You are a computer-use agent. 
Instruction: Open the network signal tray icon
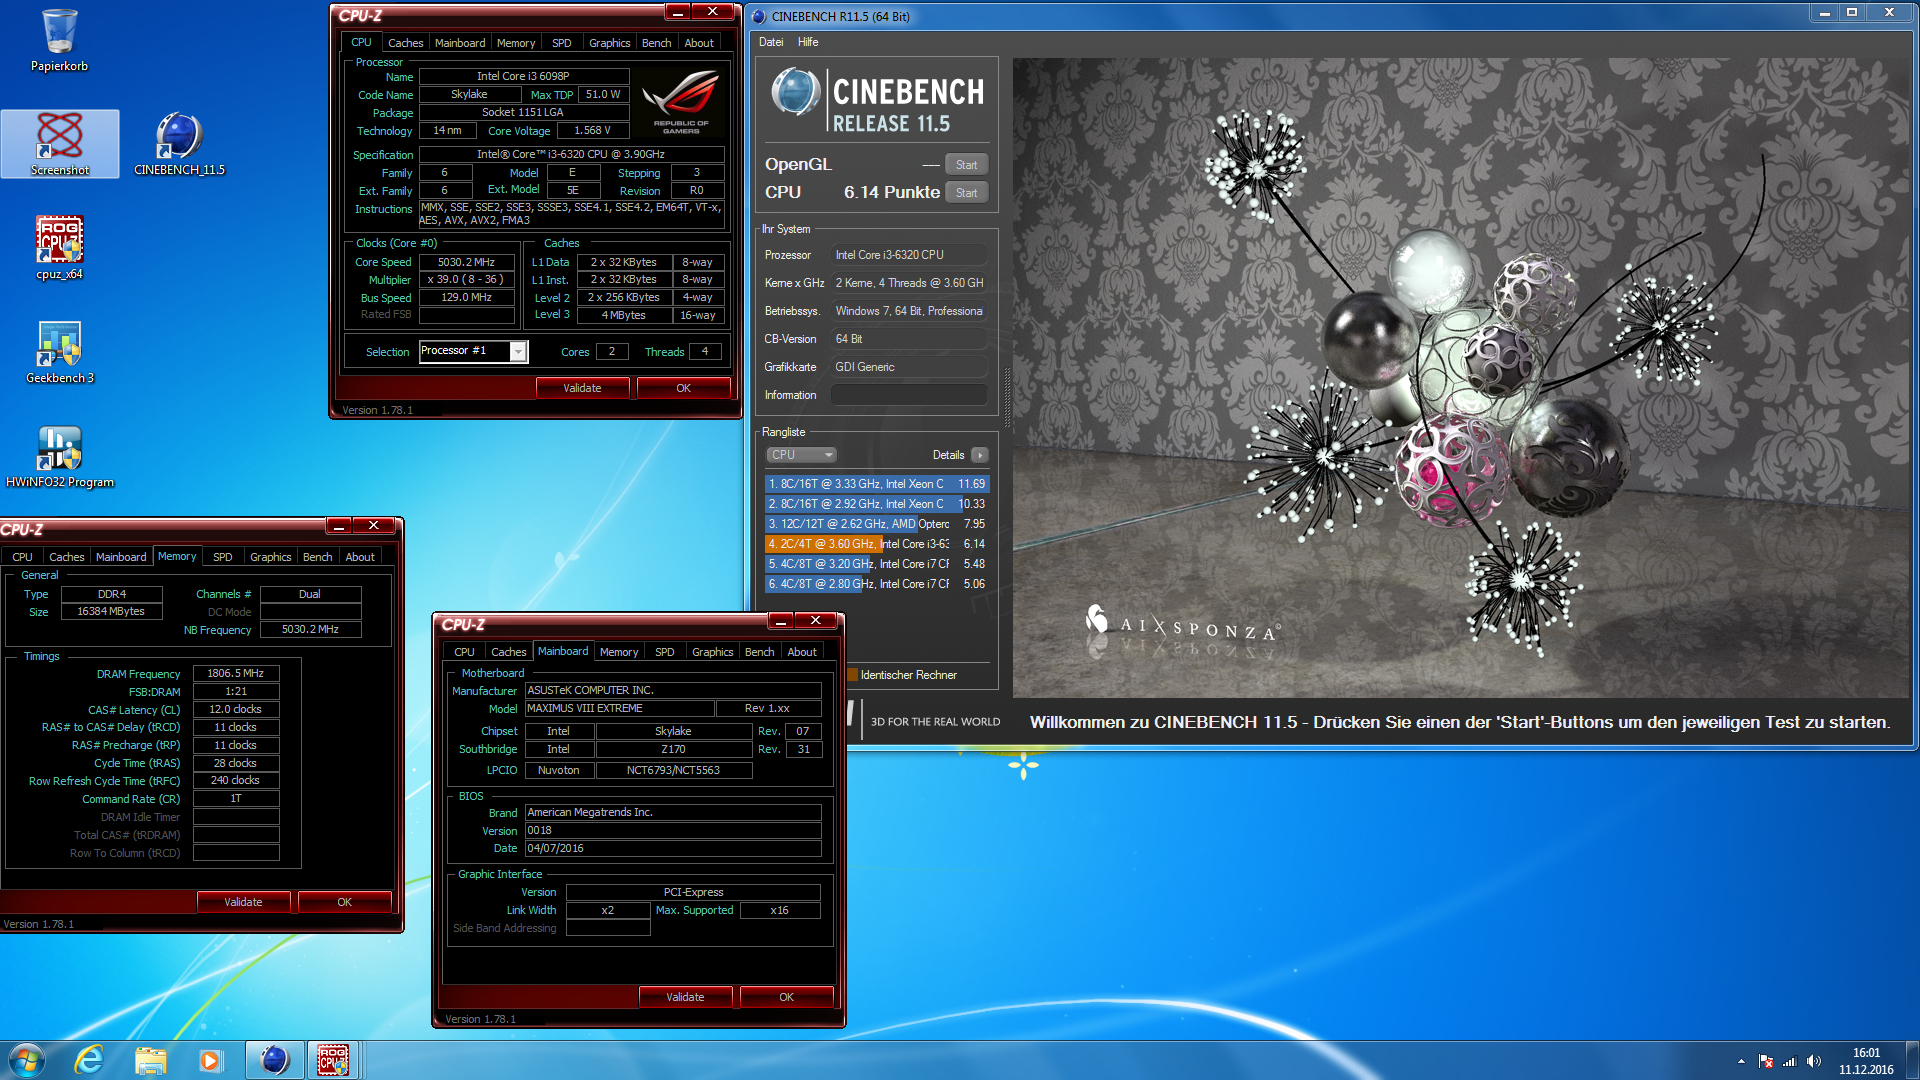(1789, 1061)
